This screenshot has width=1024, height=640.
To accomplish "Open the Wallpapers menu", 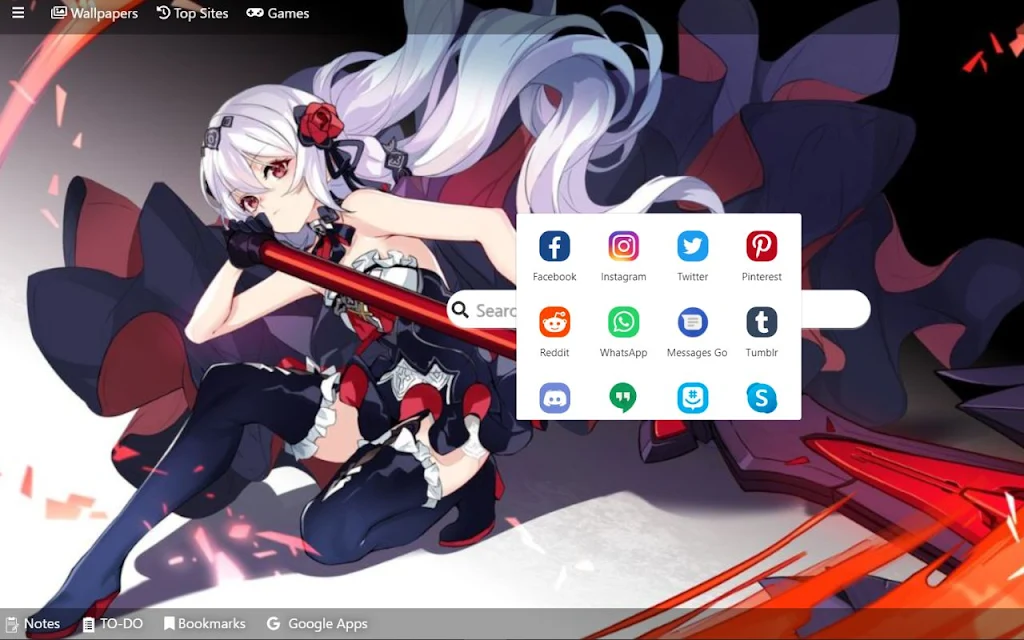I will pos(95,13).
